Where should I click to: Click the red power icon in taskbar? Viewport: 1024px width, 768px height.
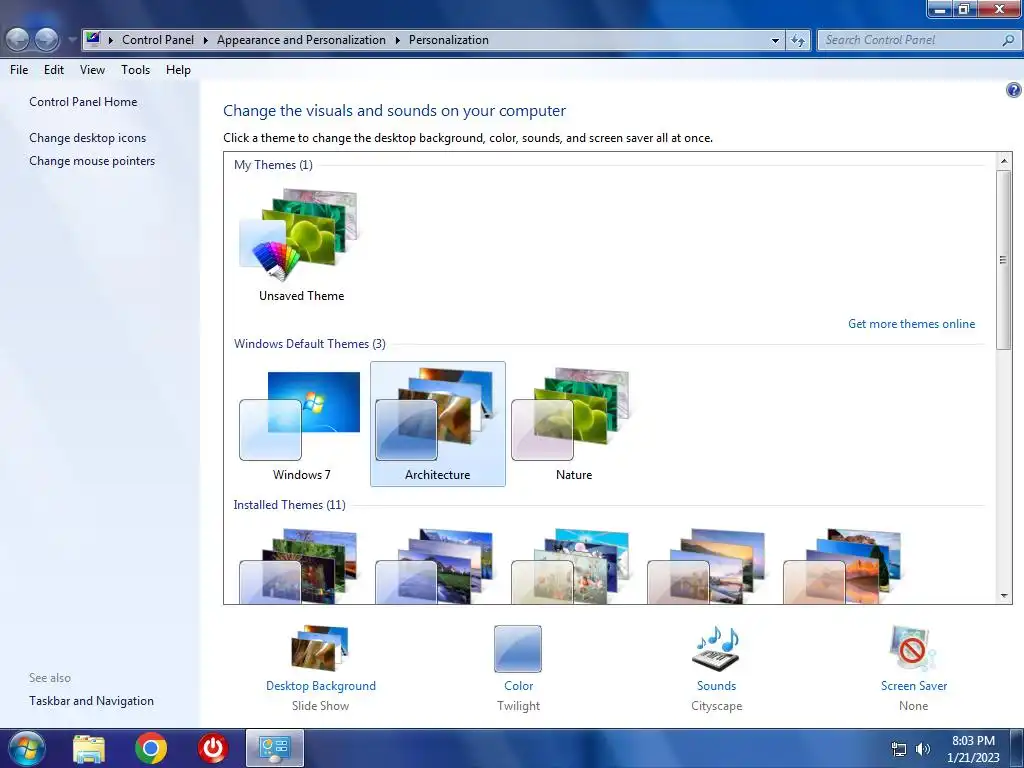tap(213, 748)
